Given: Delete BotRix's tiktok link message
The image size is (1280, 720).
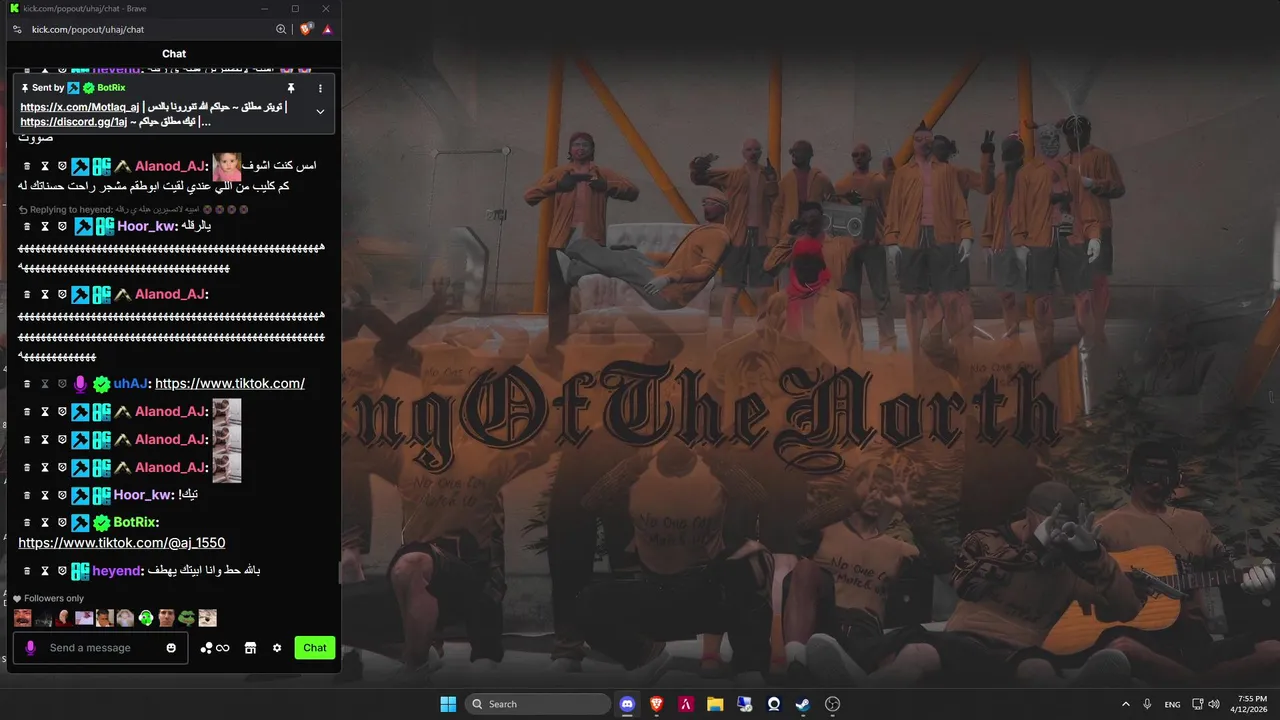Looking at the screenshot, I should (x=27, y=522).
